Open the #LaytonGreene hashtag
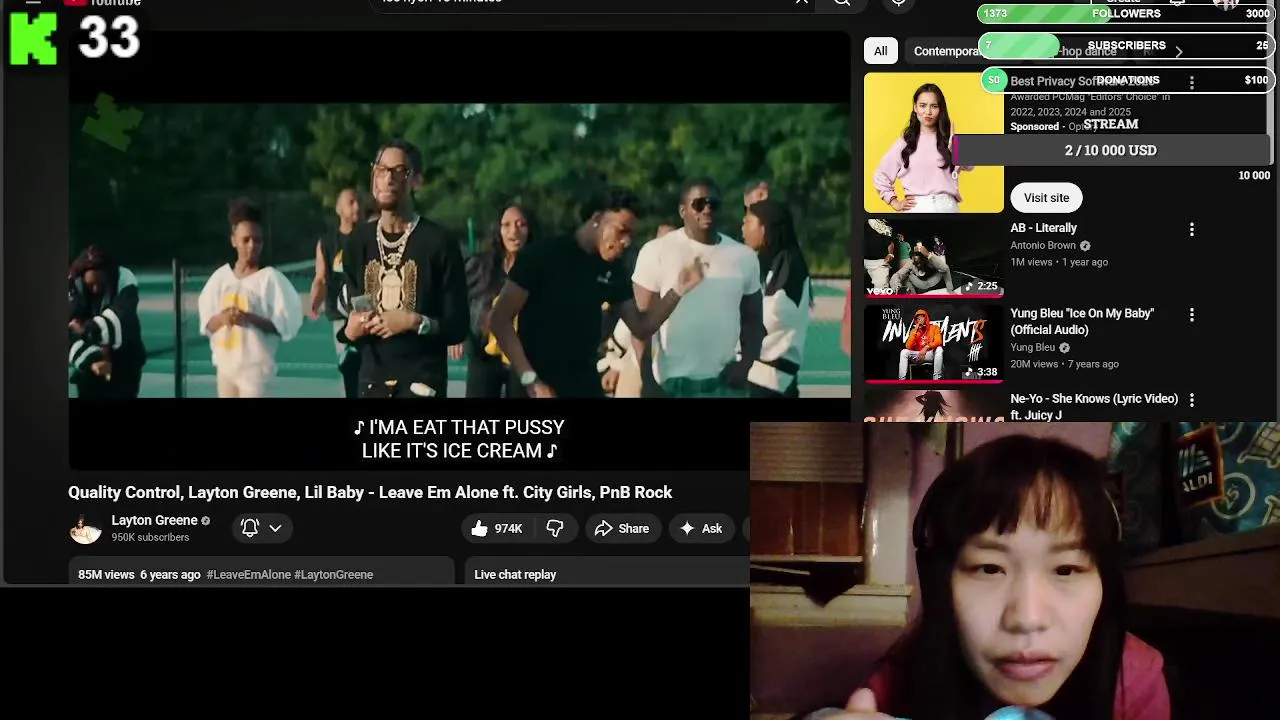The image size is (1280, 720). tap(334, 575)
